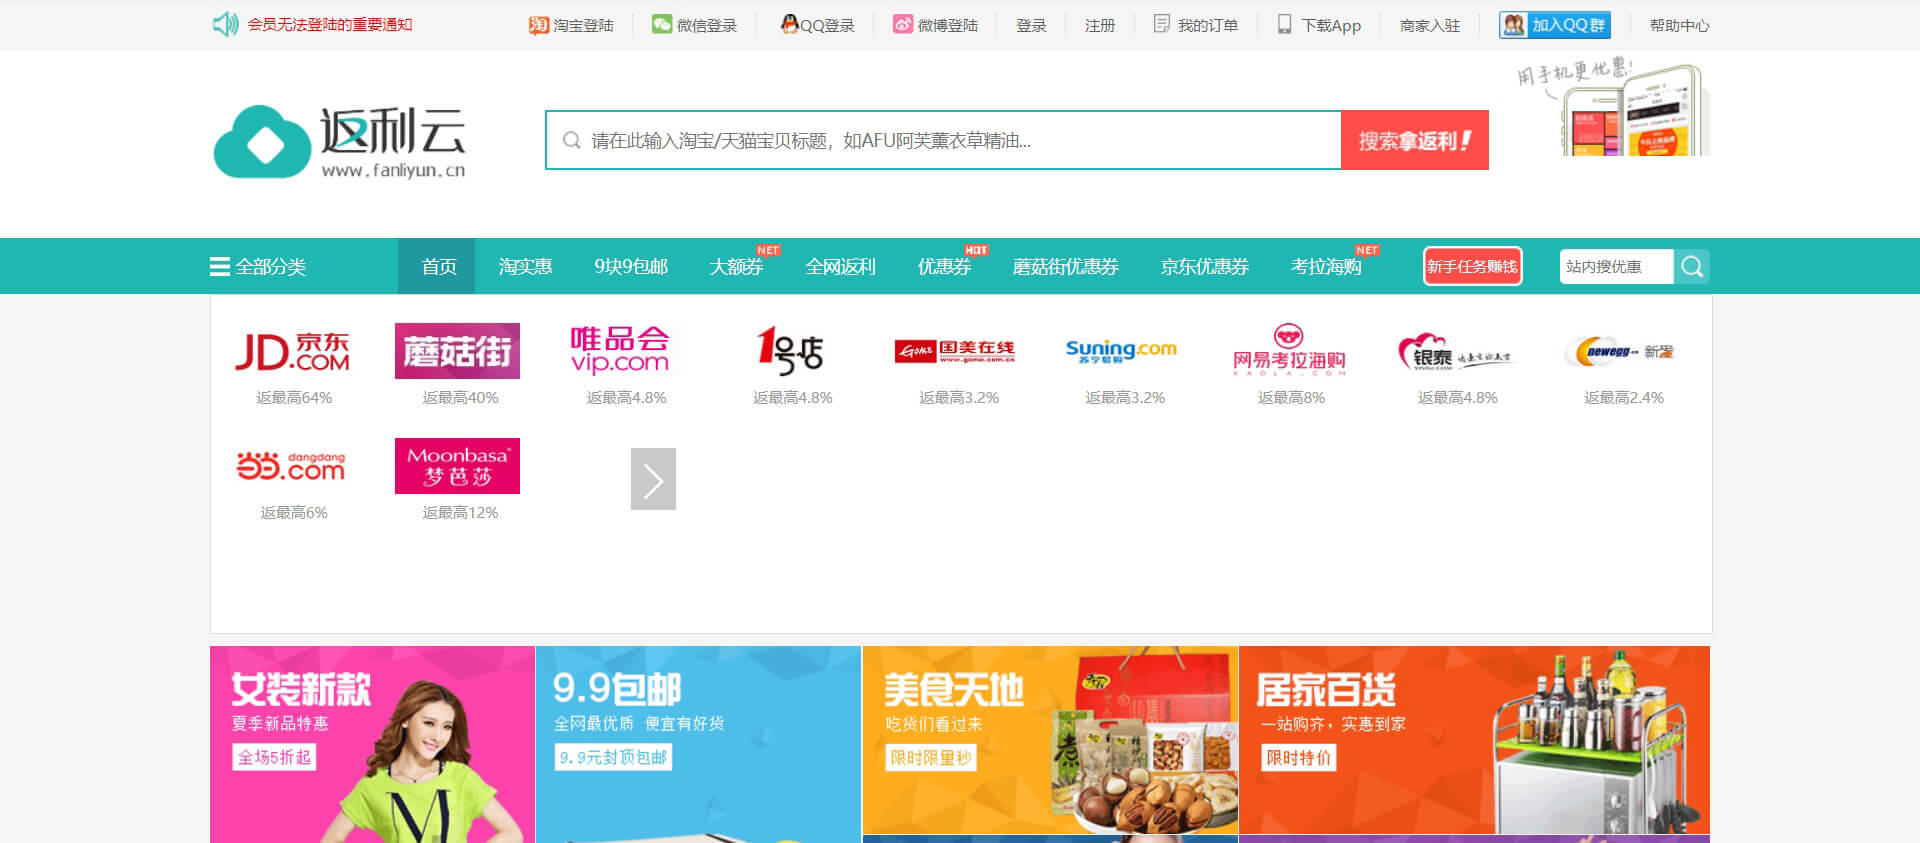Open the 银泰 store logo
Image resolution: width=1920 pixels, height=843 pixels.
[x=1455, y=352]
